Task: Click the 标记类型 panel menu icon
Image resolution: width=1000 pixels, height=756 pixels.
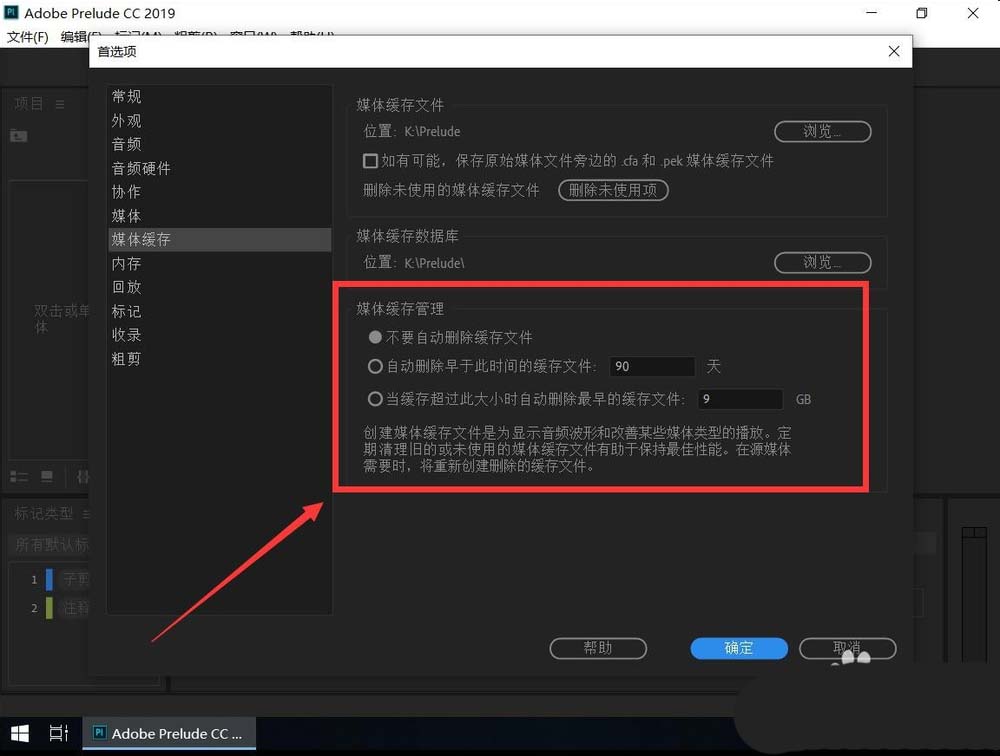Action: click(86, 513)
